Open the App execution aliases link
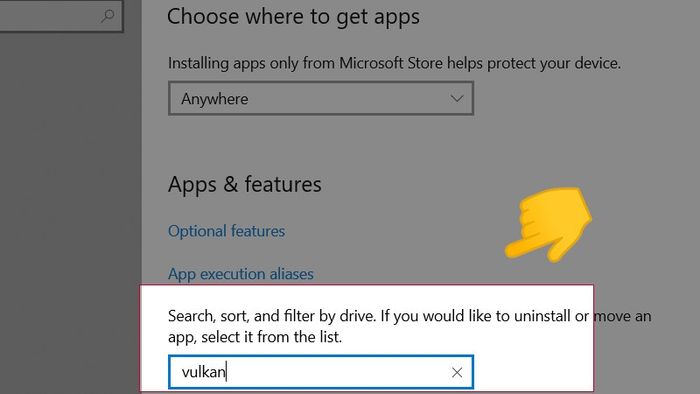700x394 pixels. click(x=241, y=274)
